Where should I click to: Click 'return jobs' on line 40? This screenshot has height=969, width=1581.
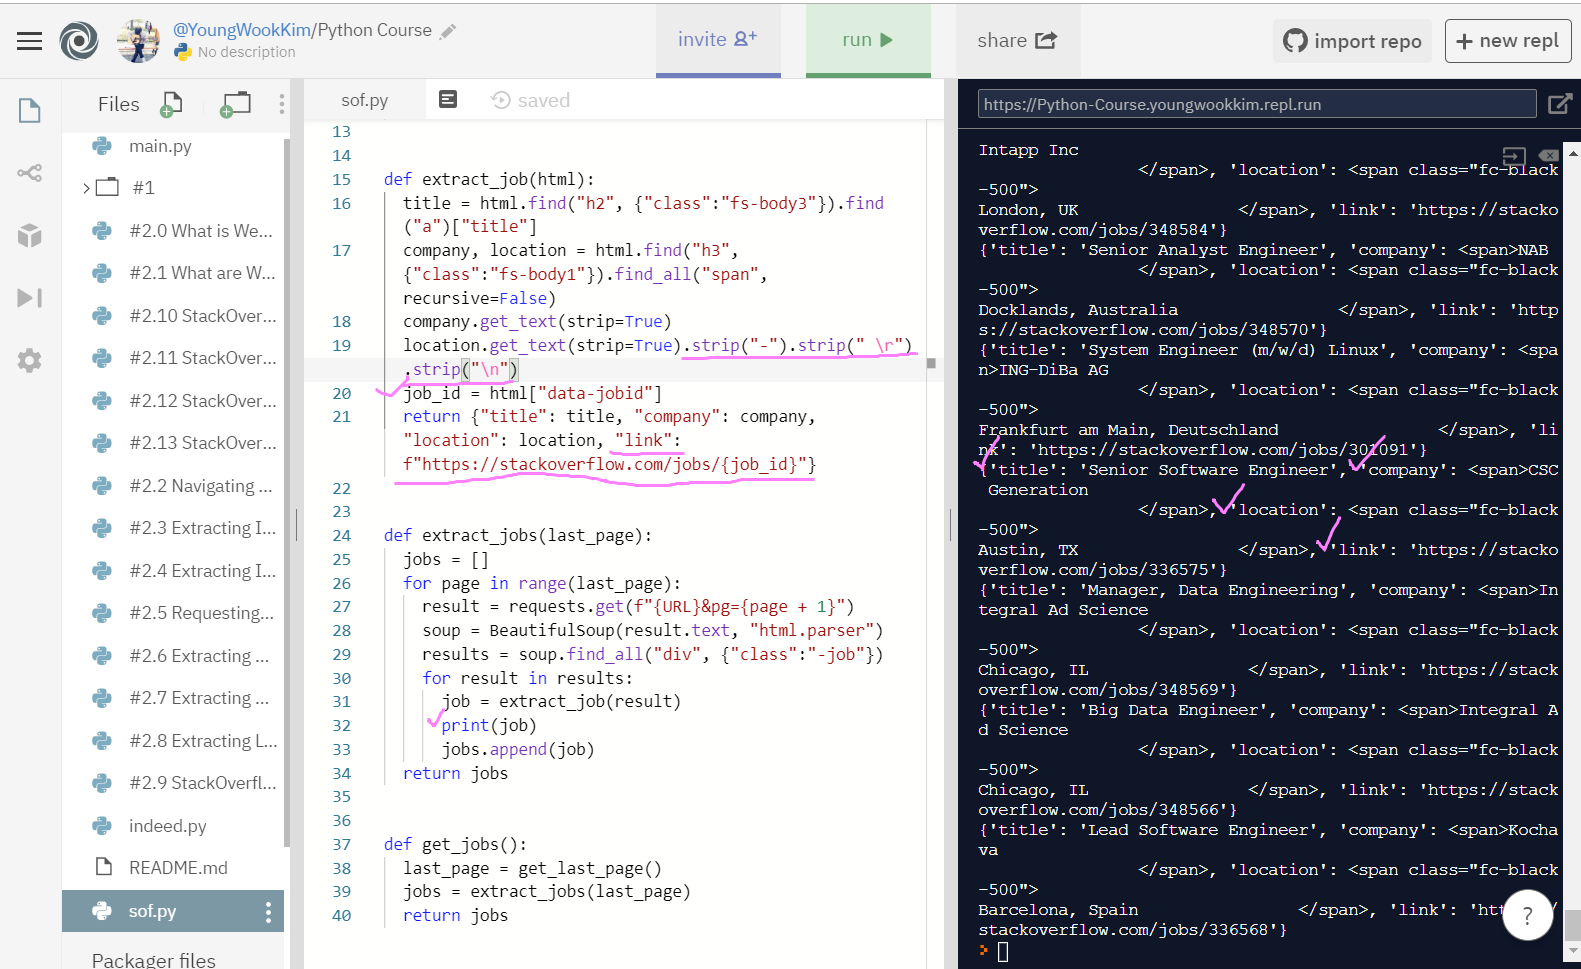tap(455, 915)
